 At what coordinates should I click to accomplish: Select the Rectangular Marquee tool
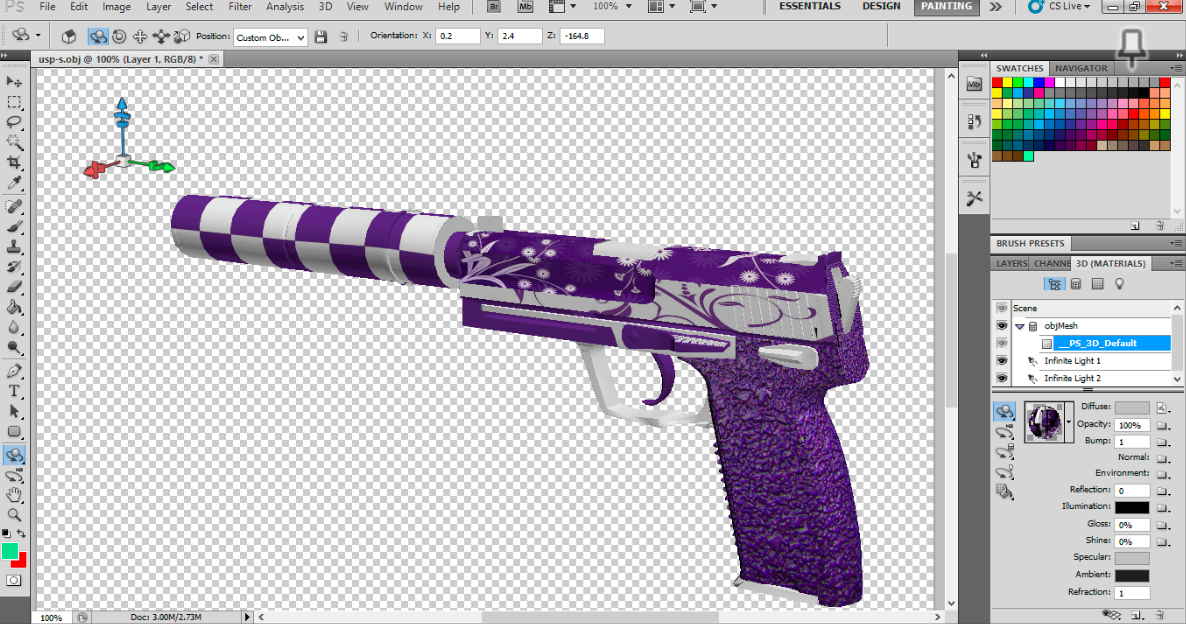coord(14,102)
